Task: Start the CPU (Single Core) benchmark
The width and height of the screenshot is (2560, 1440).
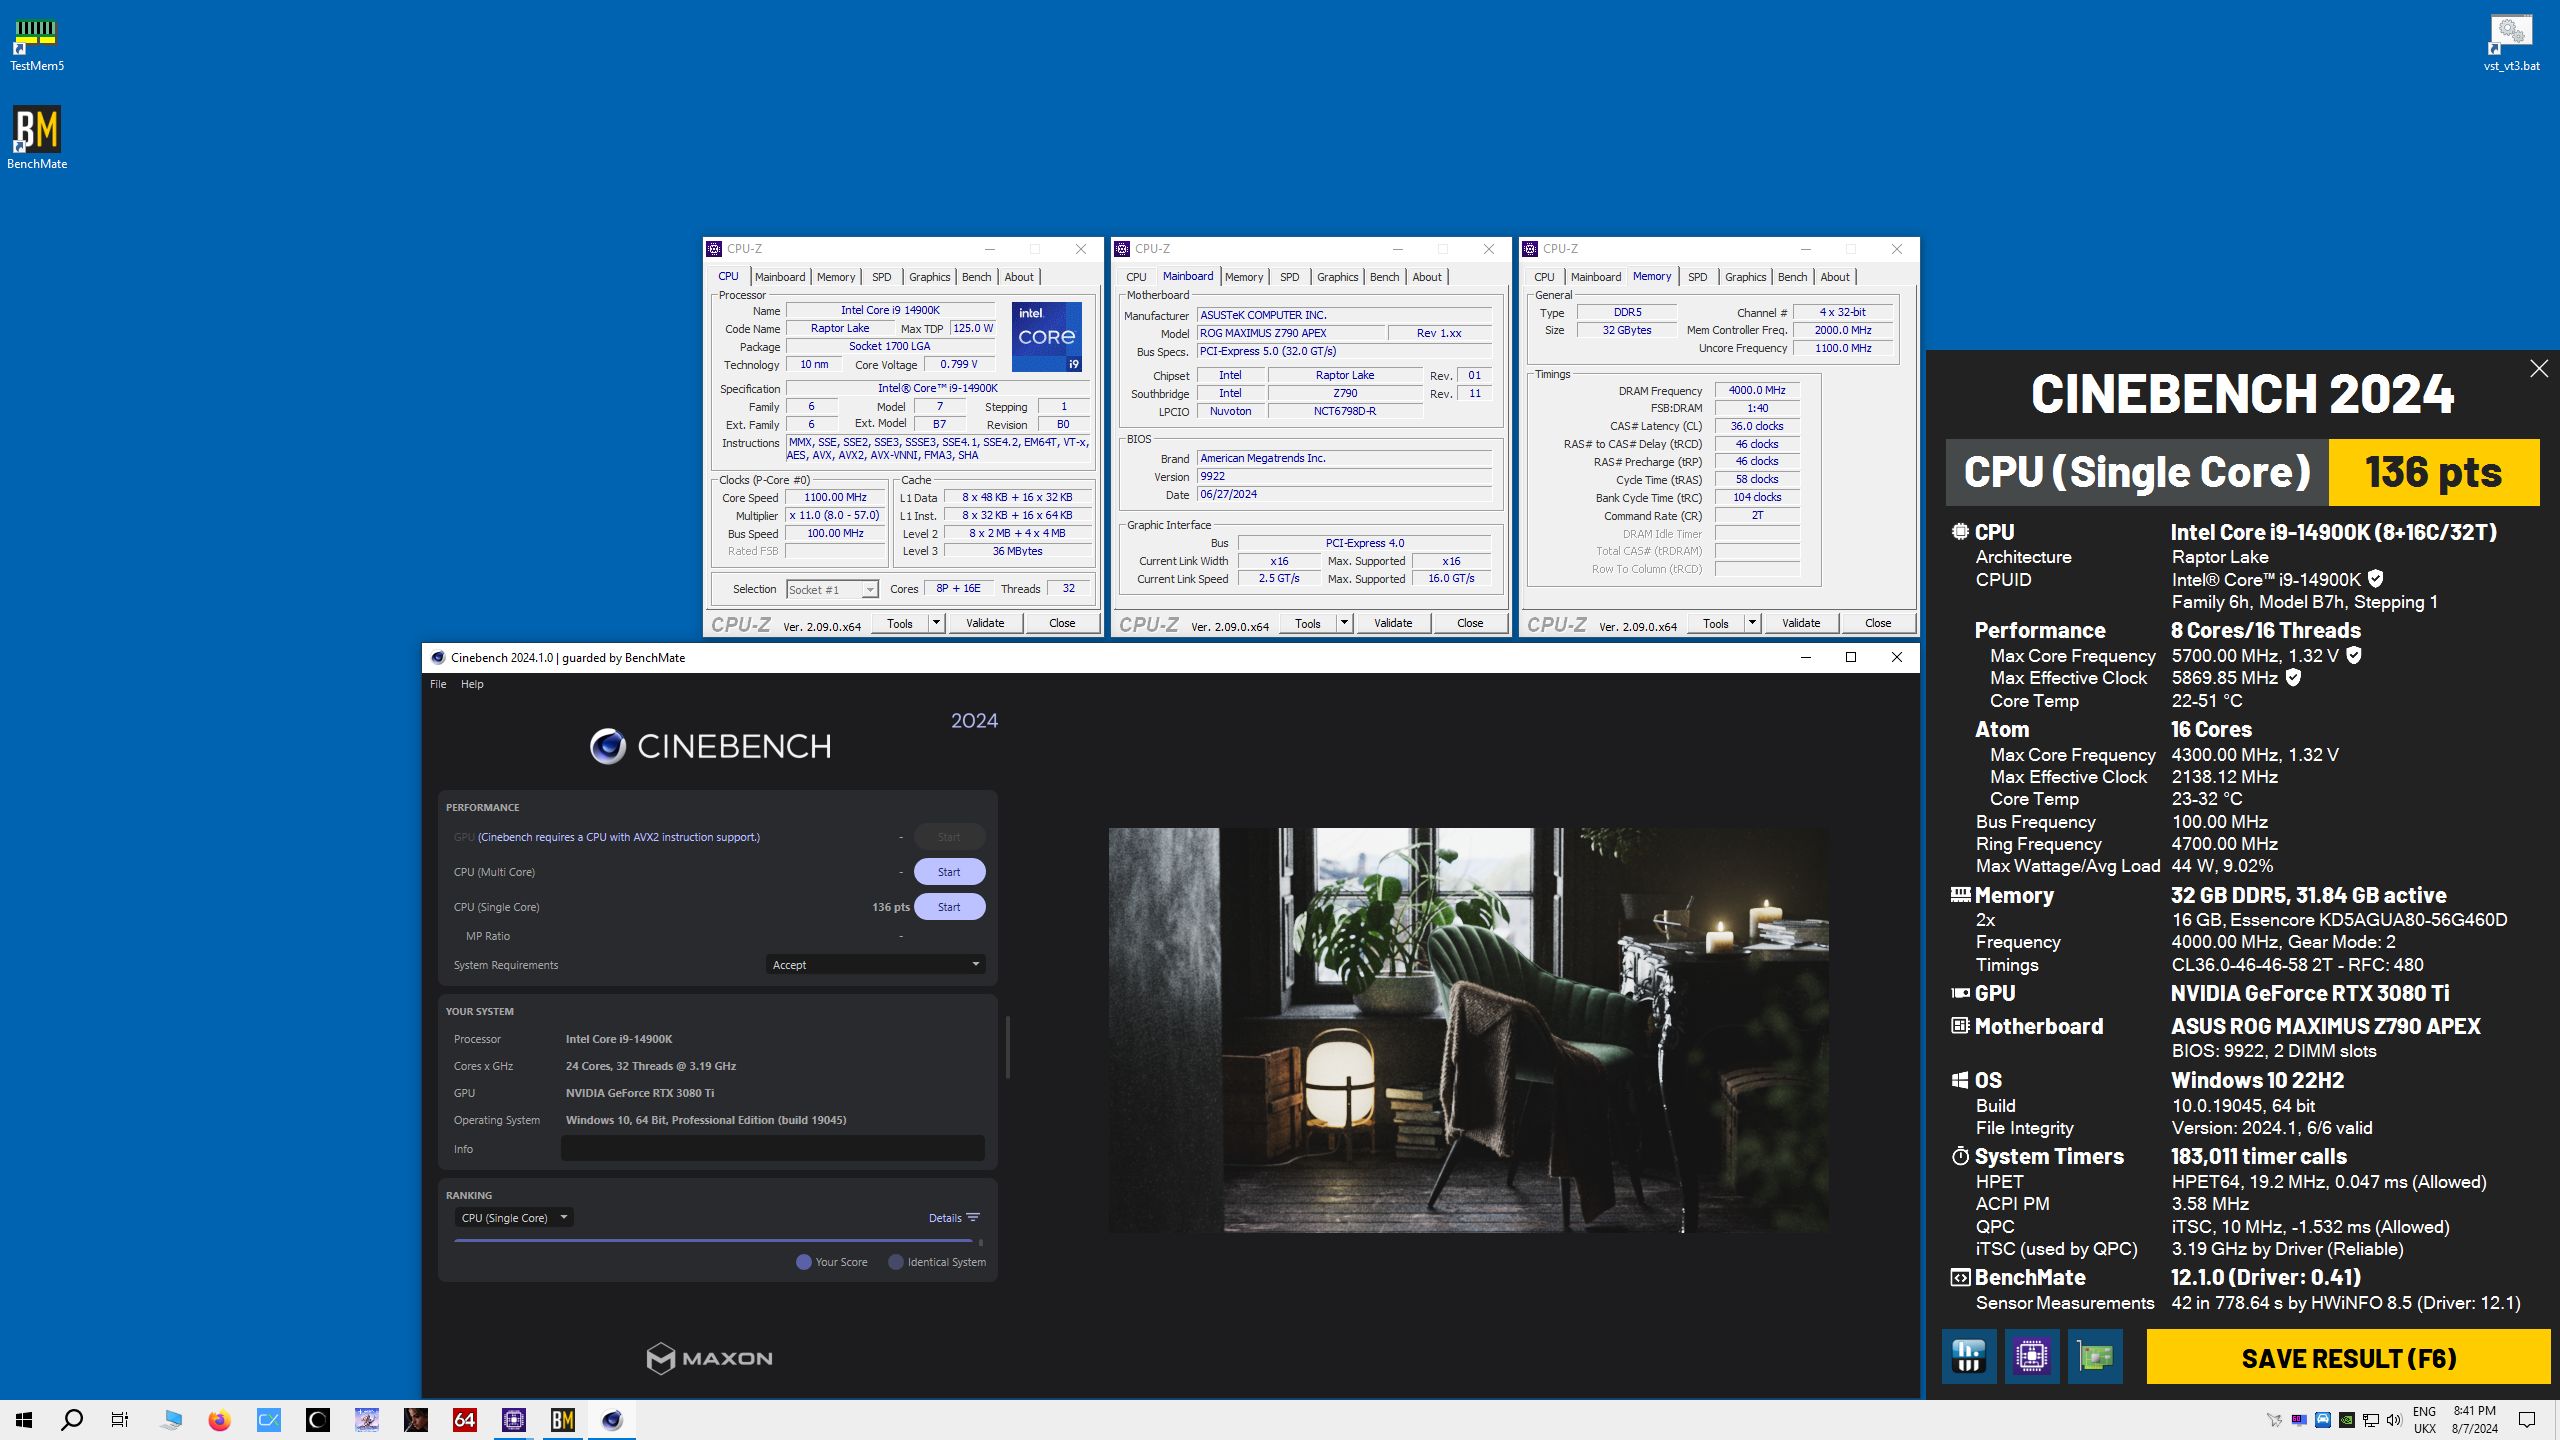Action: (x=949, y=907)
